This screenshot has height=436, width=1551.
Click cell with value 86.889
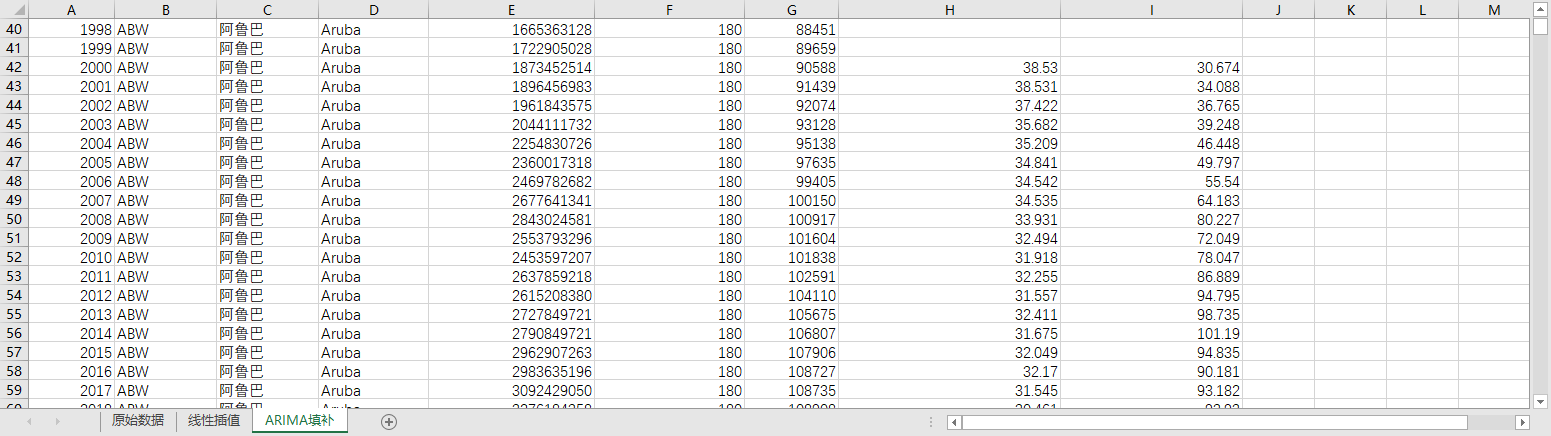point(1151,276)
